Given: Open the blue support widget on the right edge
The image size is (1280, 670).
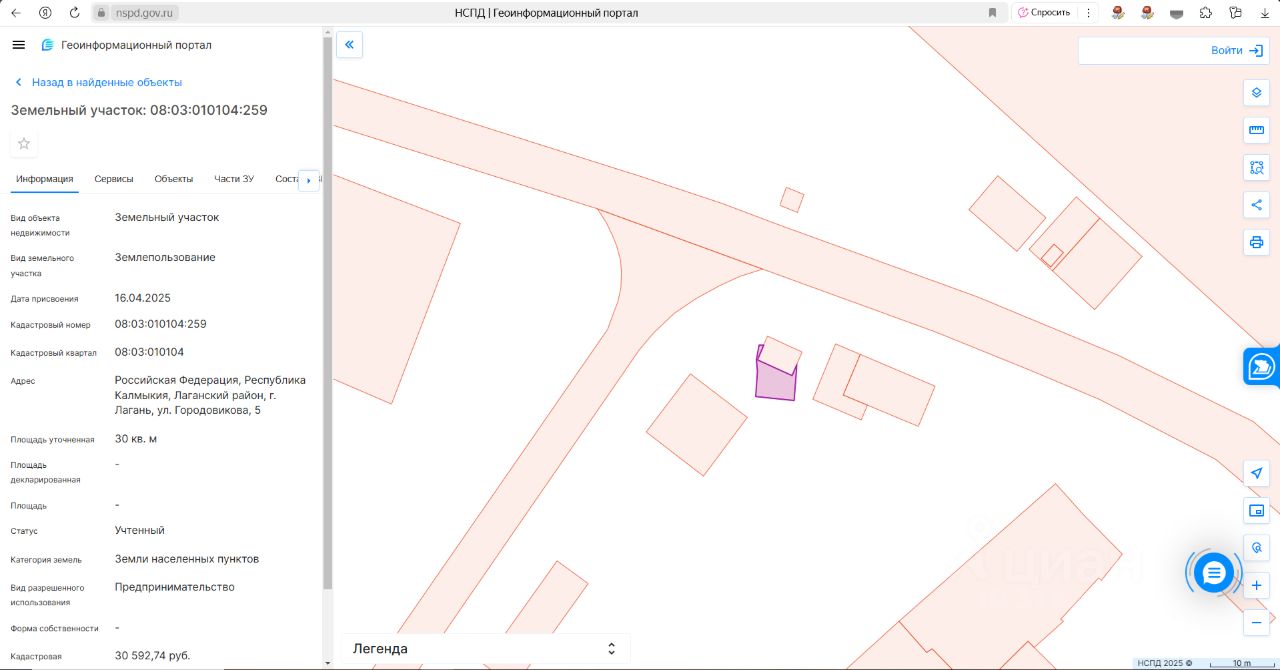Looking at the screenshot, I should pyautogui.click(x=1261, y=367).
